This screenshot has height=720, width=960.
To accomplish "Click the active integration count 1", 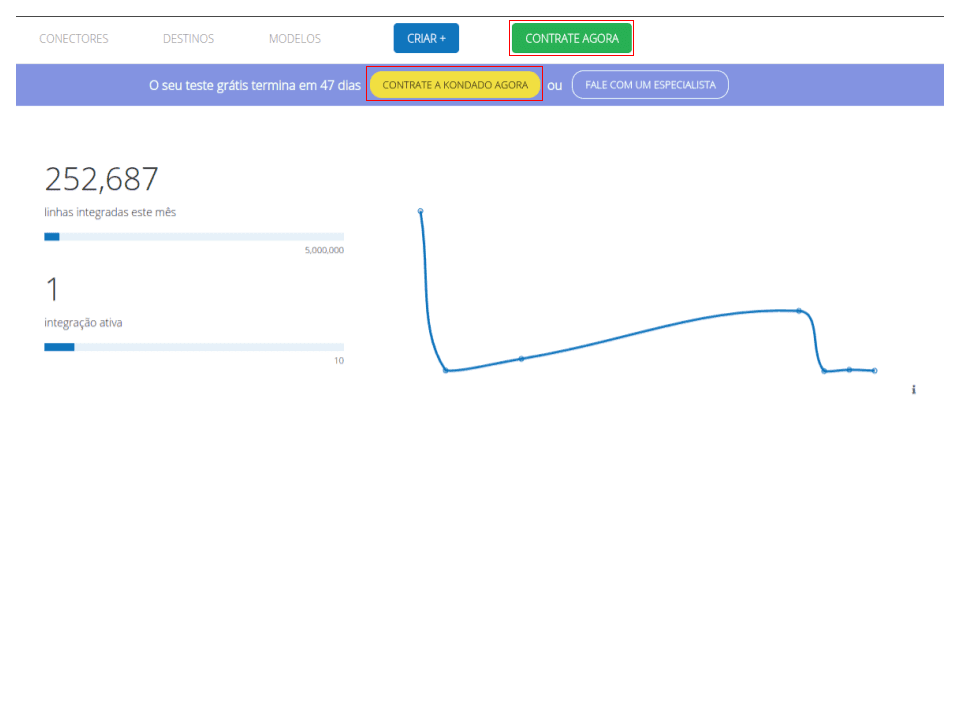I will (52, 290).
